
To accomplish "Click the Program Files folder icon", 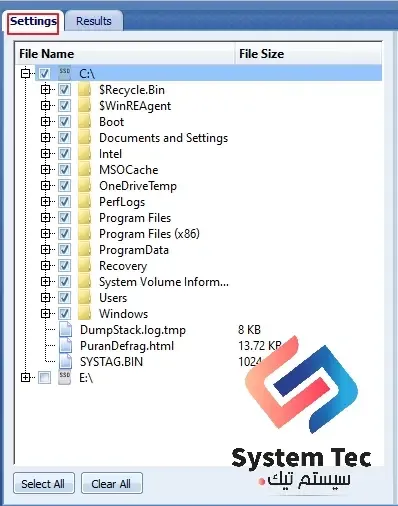I will (85, 218).
